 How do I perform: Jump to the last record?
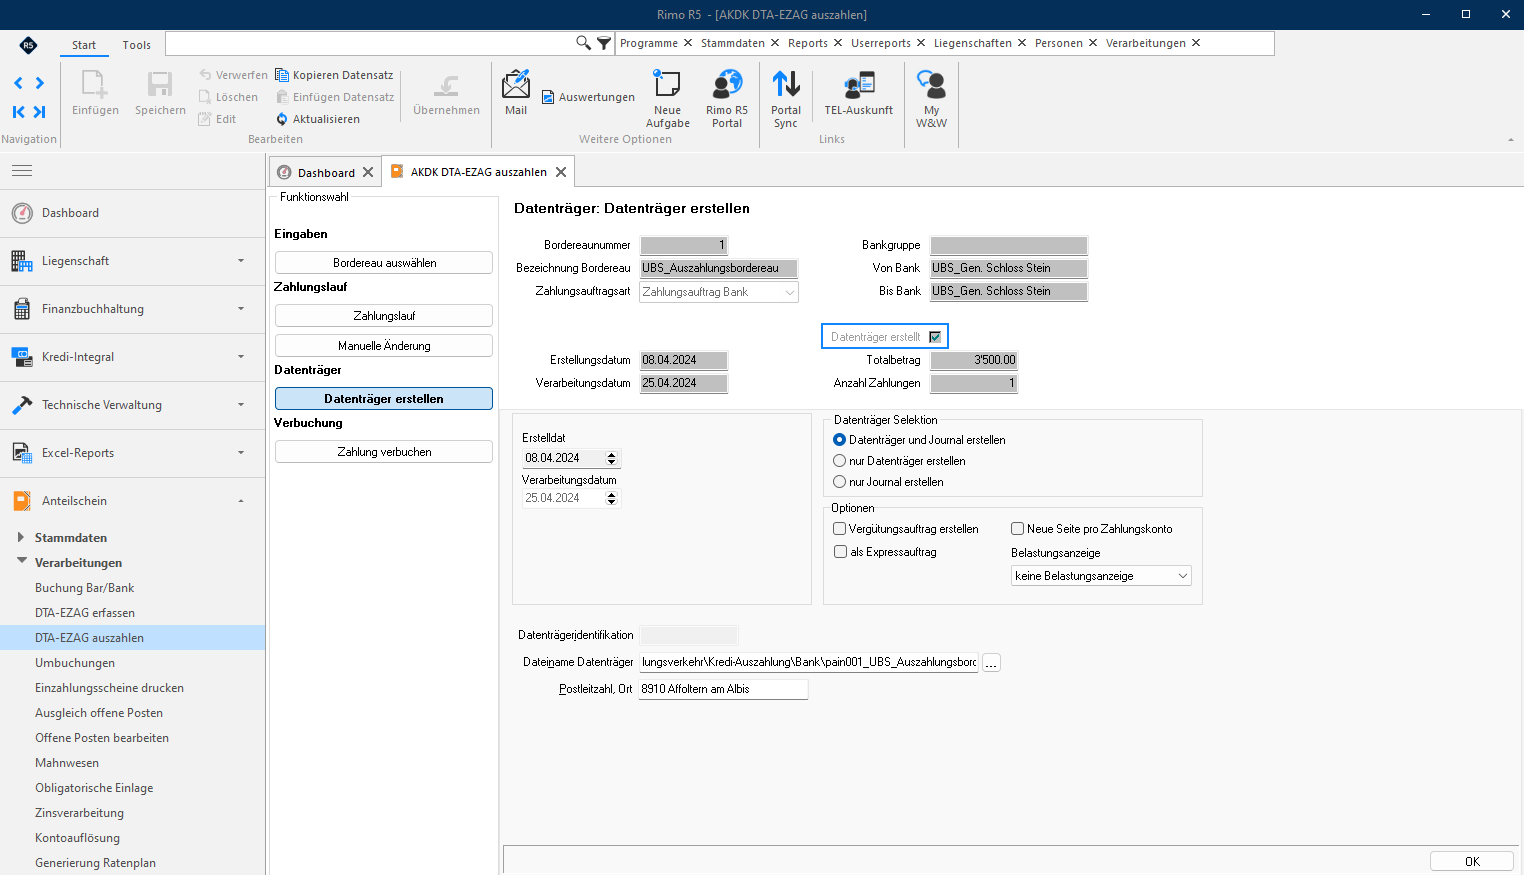click(40, 112)
